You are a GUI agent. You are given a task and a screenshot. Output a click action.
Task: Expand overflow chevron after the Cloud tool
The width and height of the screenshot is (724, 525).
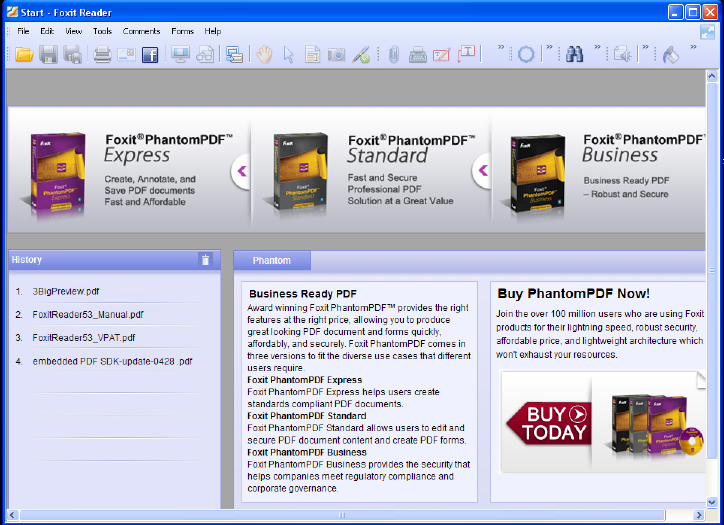tap(549, 47)
